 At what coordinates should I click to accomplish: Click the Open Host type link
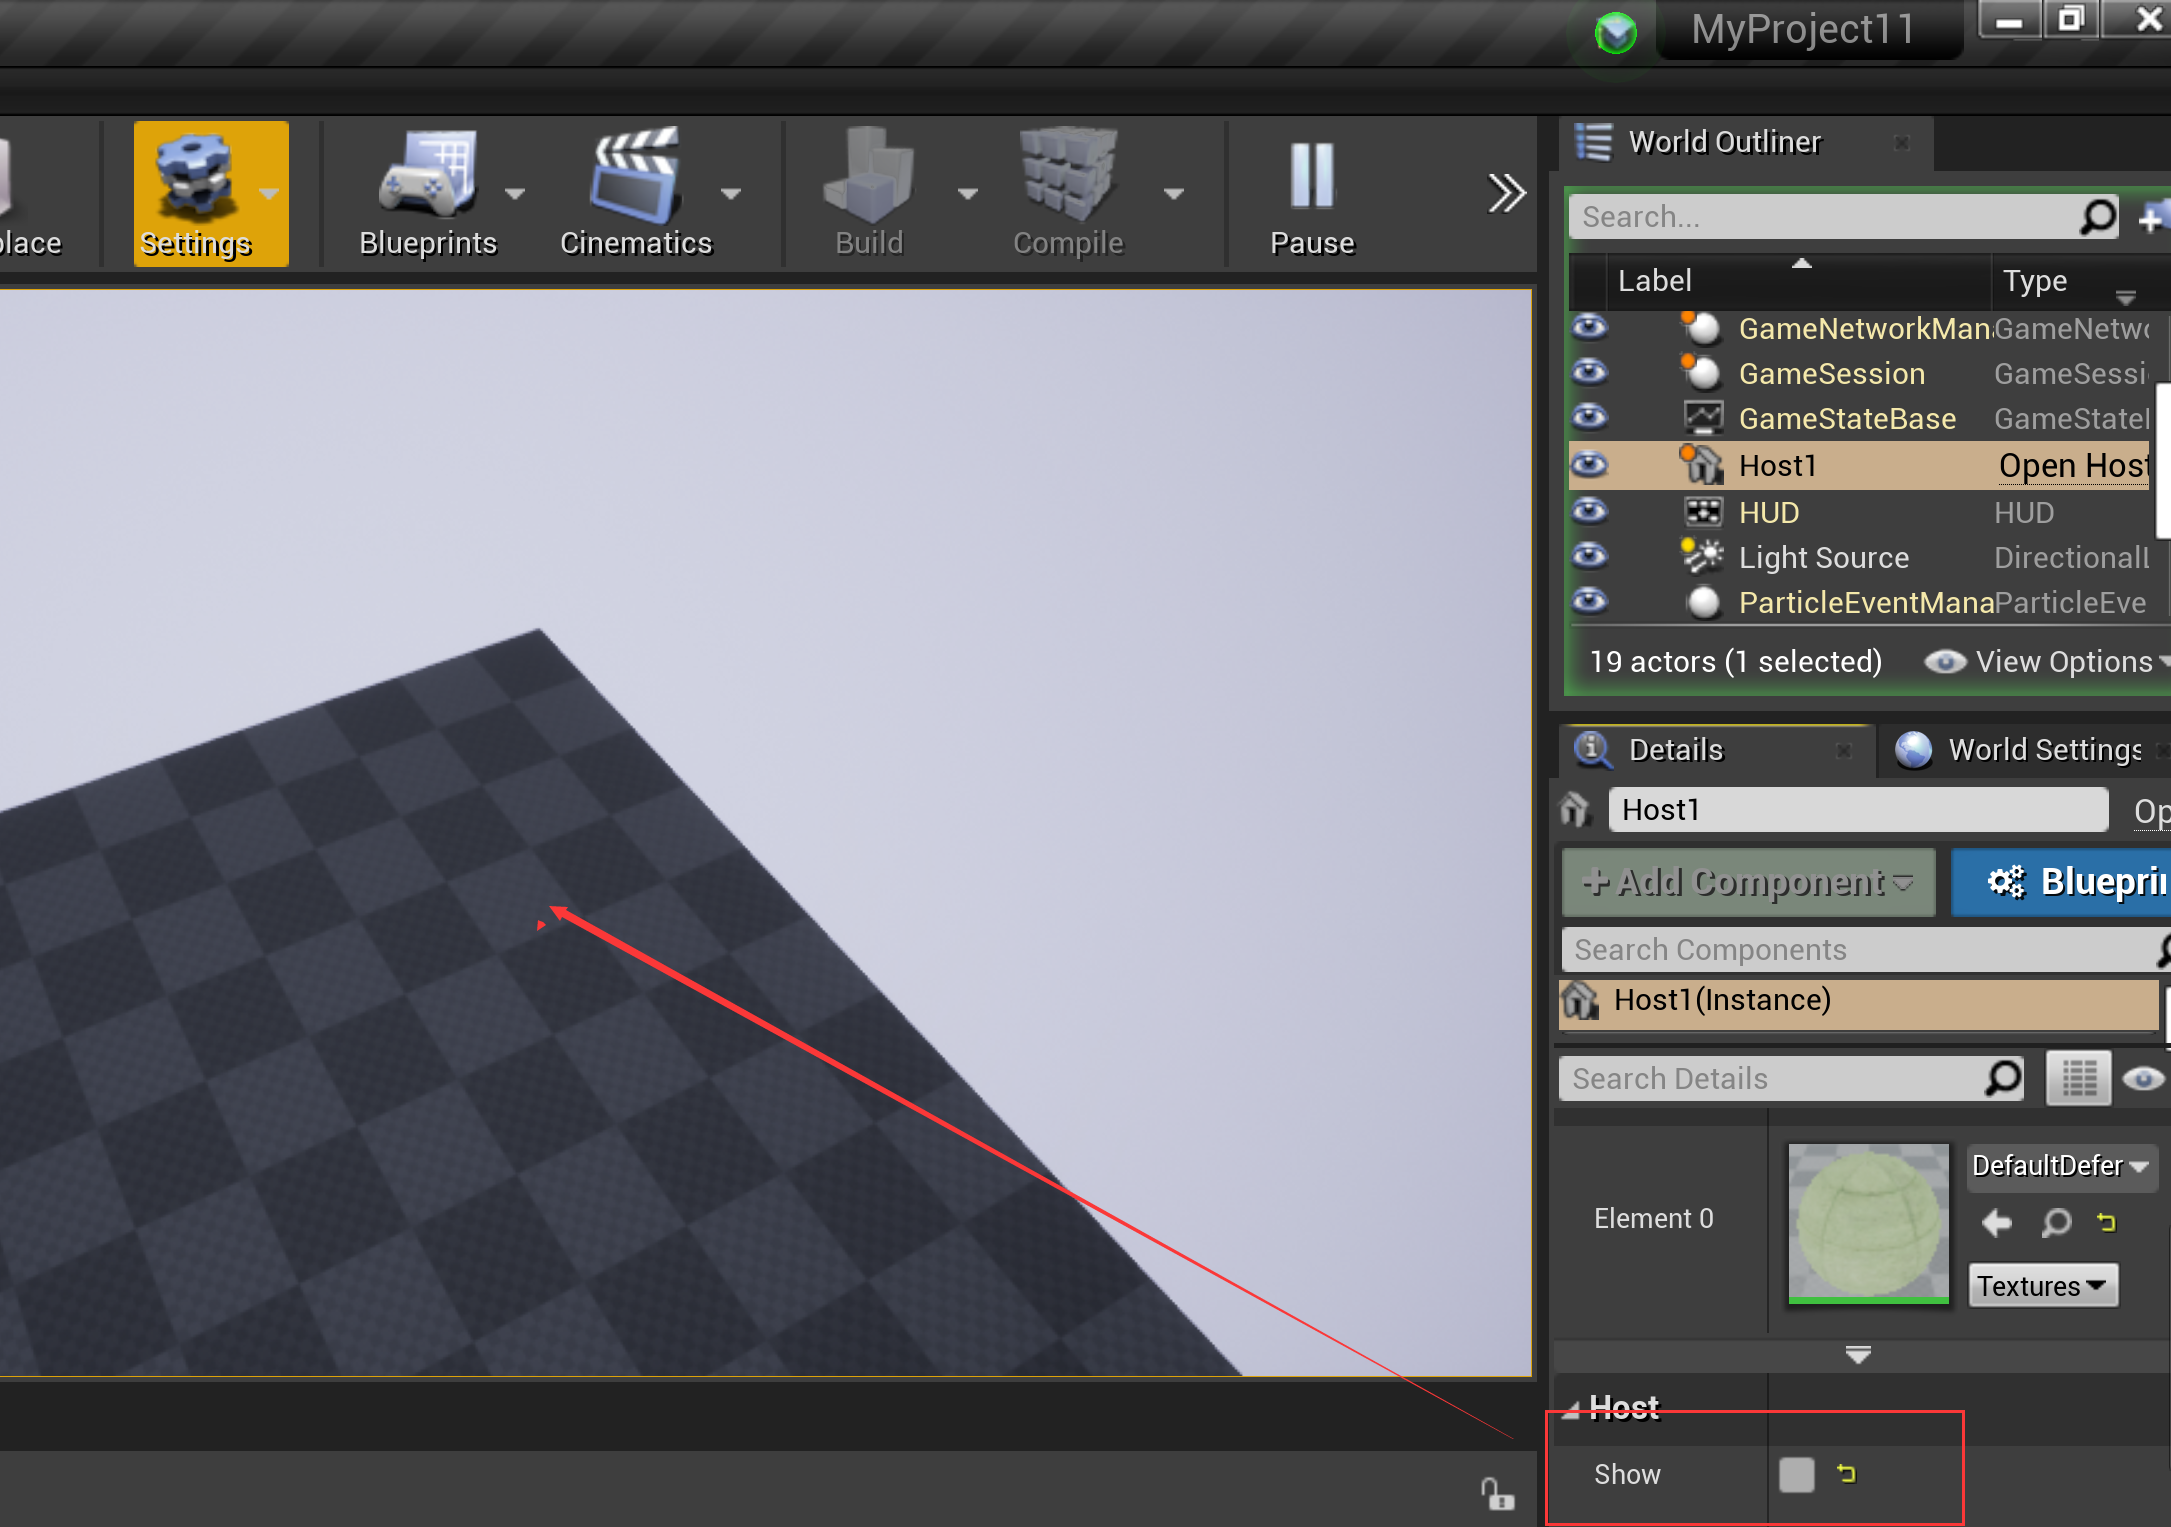click(x=2073, y=466)
